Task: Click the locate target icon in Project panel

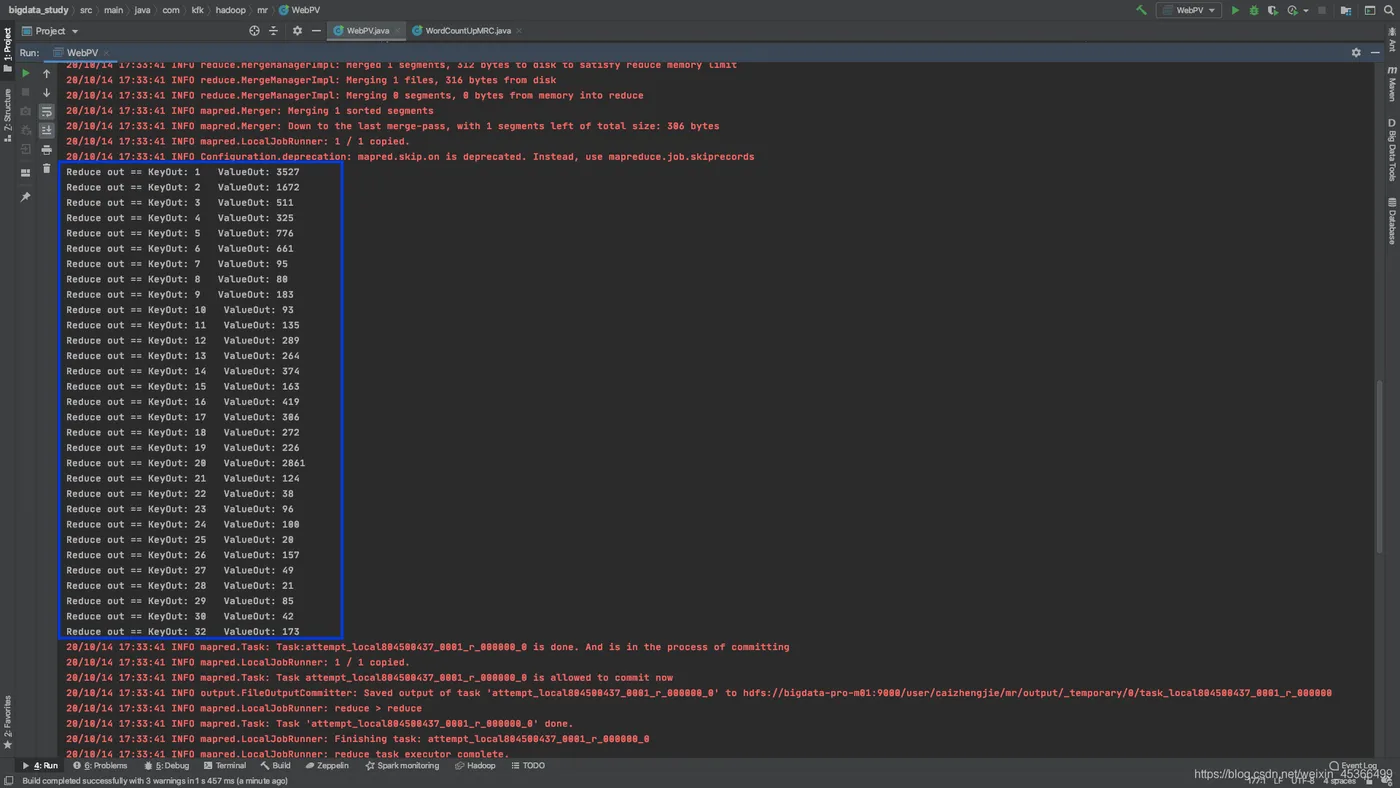Action: pos(254,31)
